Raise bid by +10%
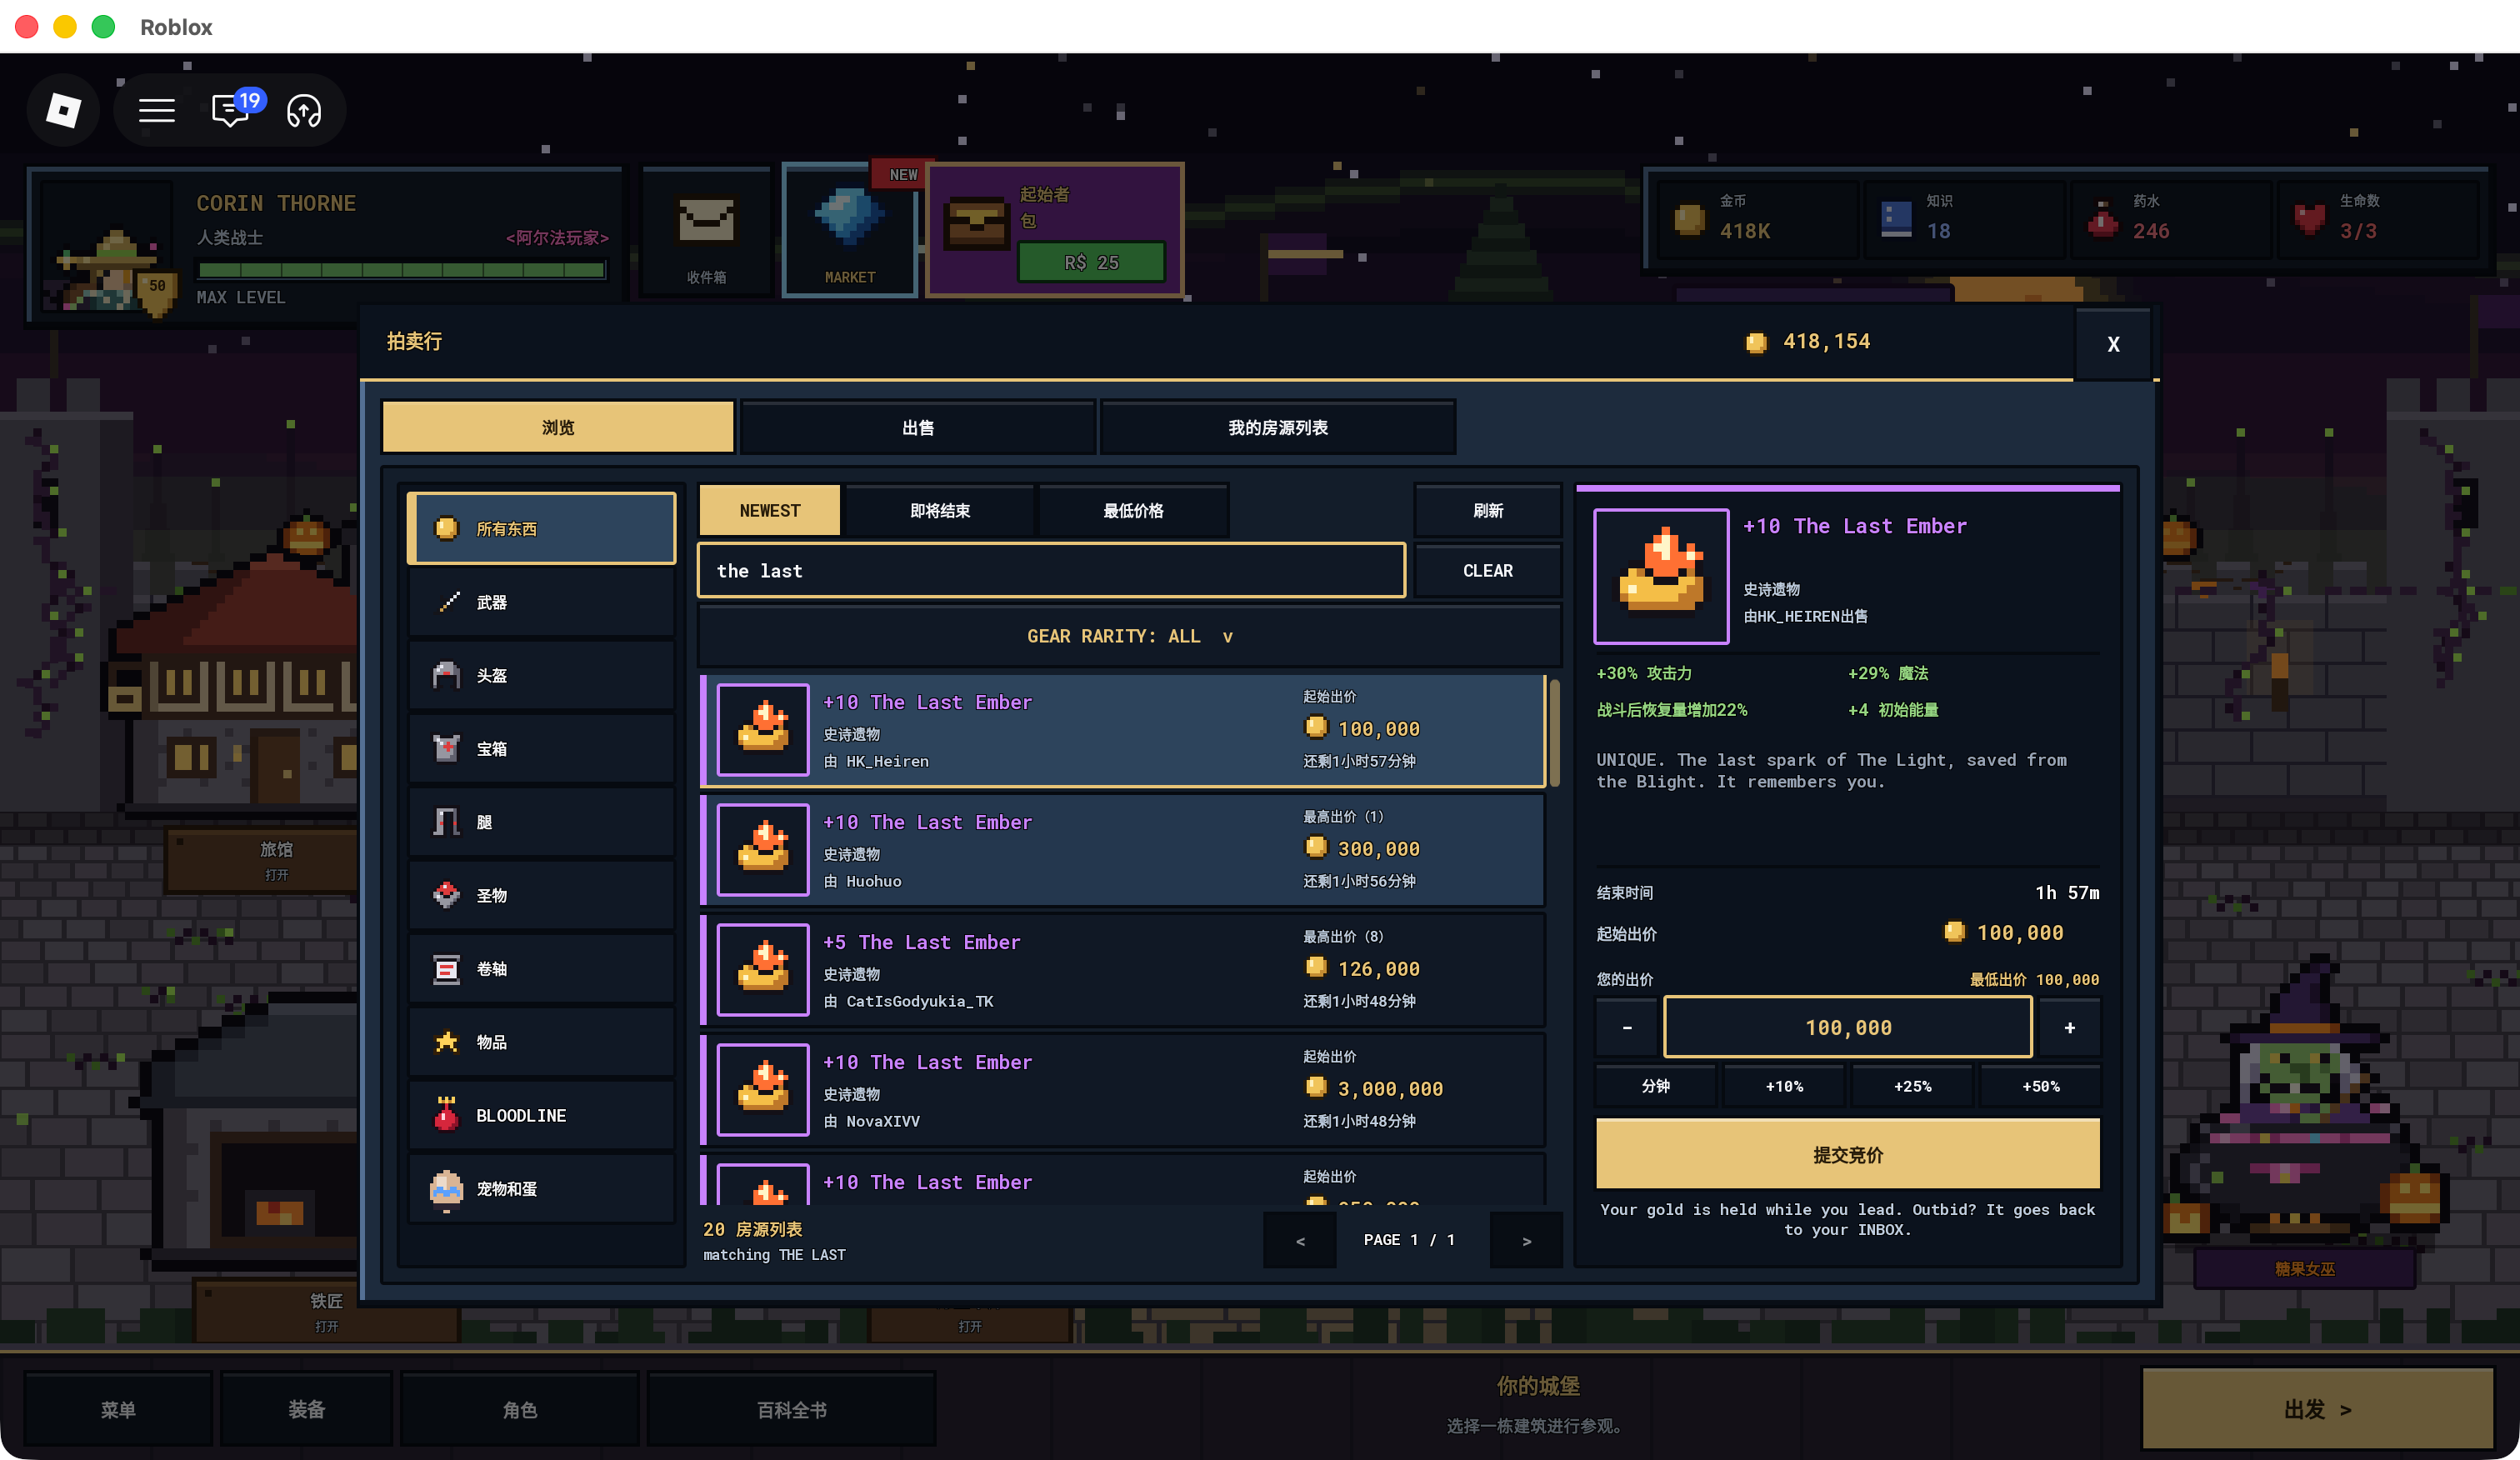This screenshot has height=1460, width=2520. point(1784,1086)
